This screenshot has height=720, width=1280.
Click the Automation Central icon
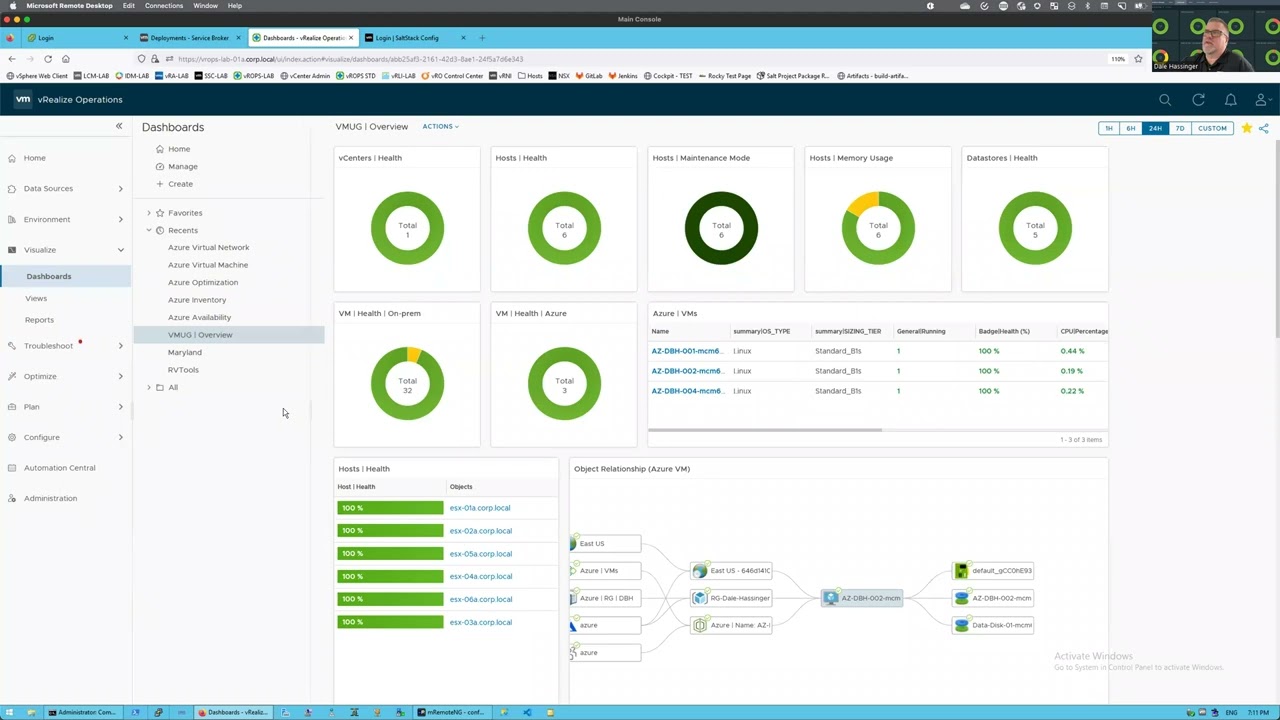tap(11, 468)
